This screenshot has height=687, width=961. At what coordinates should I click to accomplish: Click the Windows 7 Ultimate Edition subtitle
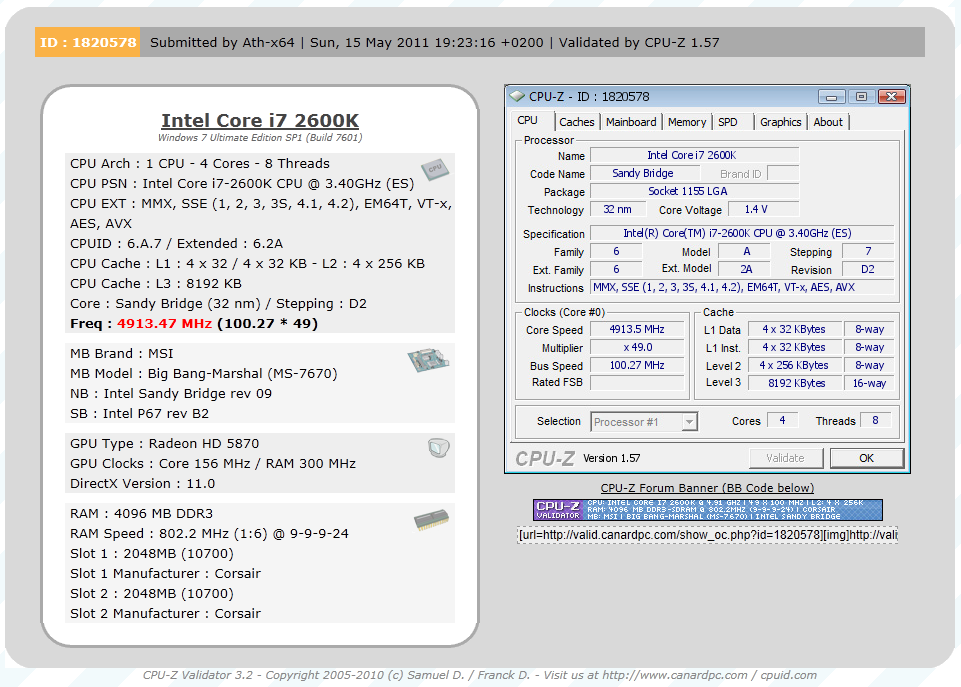[260, 138]
